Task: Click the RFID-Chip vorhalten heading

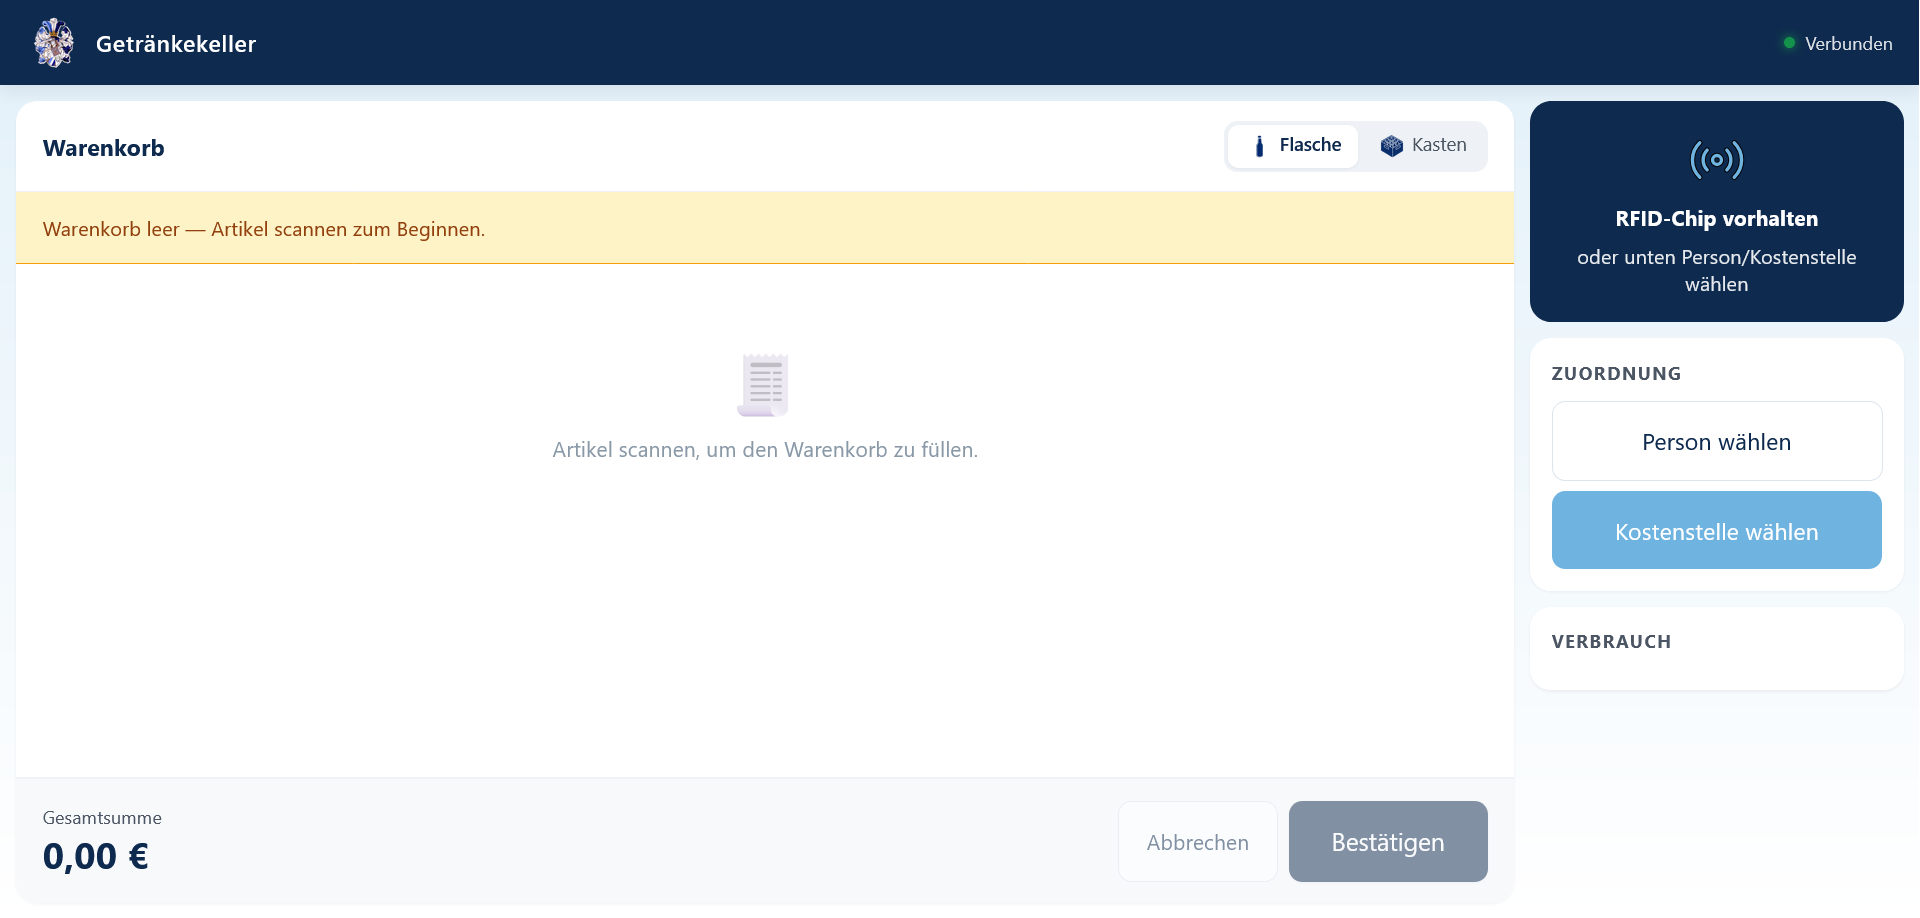Action: tap(1716, 219)
